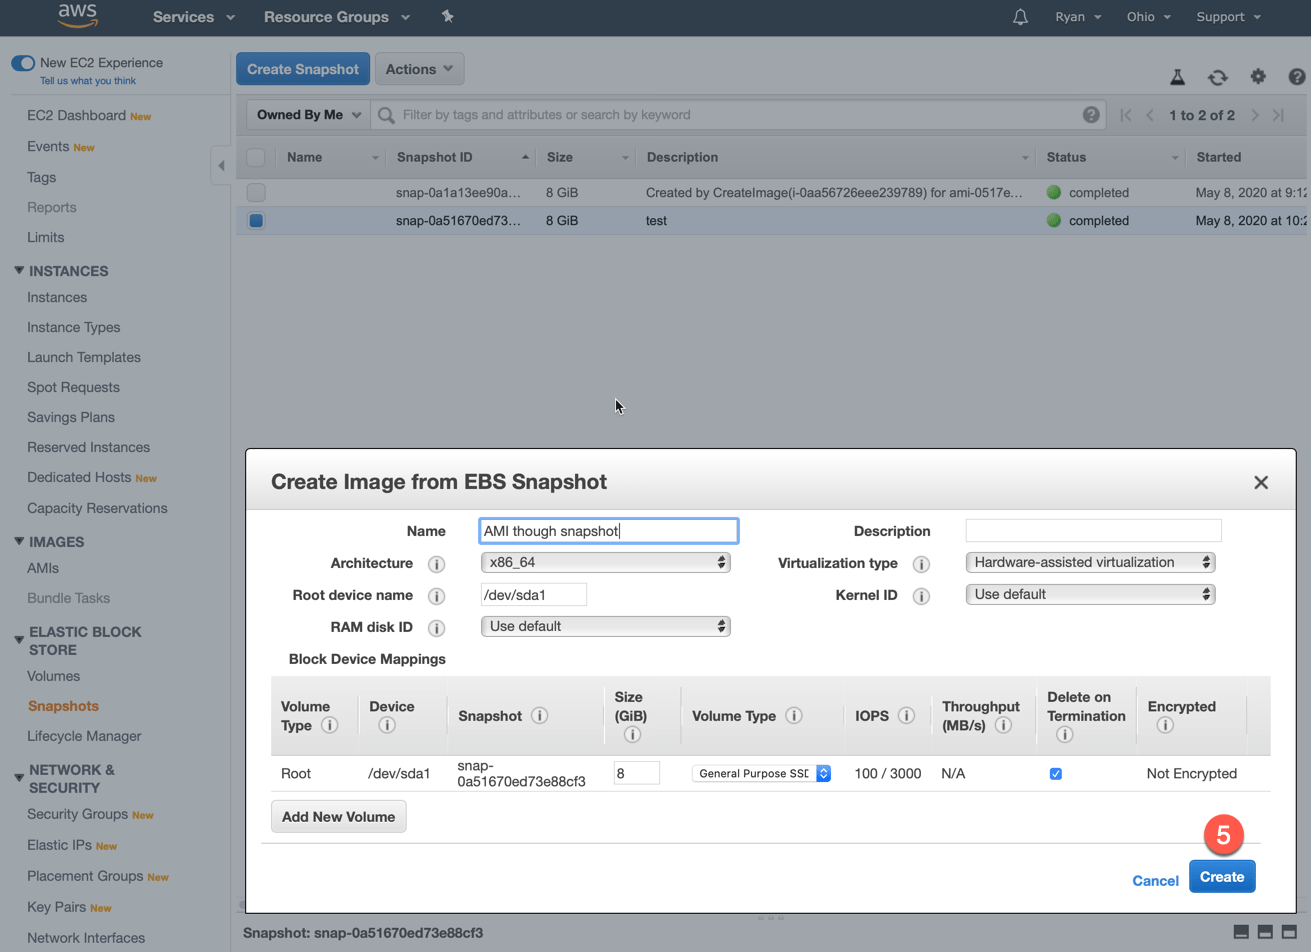The image size is (1311, 952).
Task: Show info for Snapshot column
Action: (539, 715)
